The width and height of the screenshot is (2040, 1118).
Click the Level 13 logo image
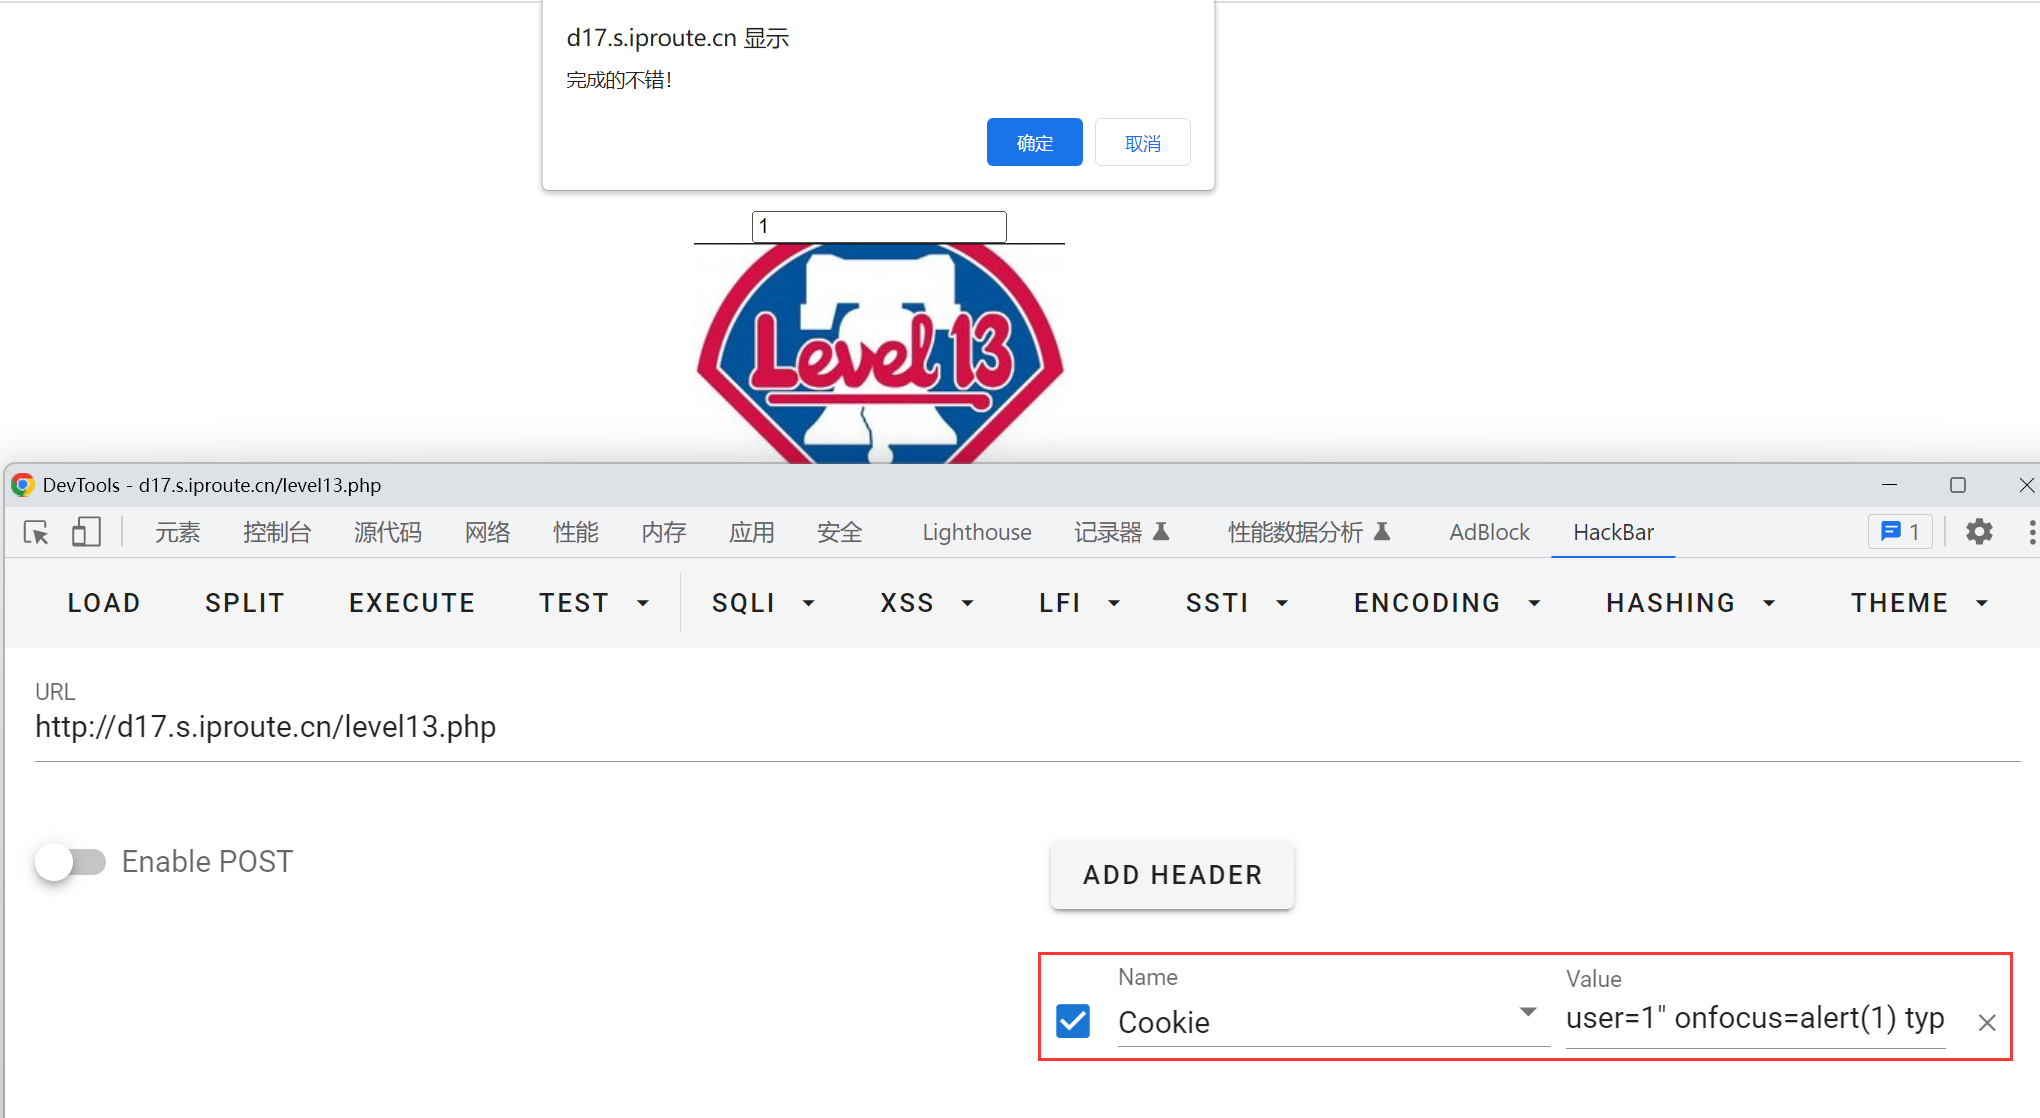[x=879, y=355]
